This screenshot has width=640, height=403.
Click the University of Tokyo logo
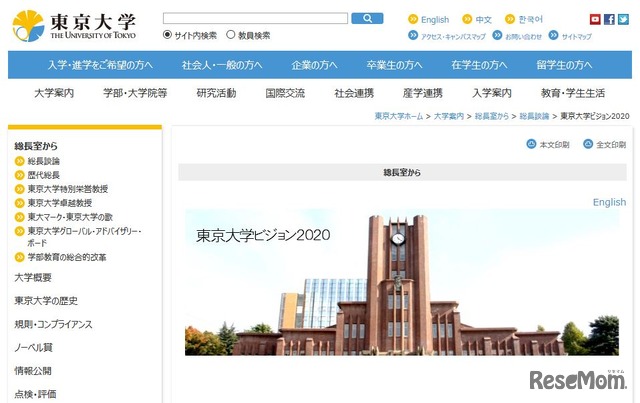point(74,26)
